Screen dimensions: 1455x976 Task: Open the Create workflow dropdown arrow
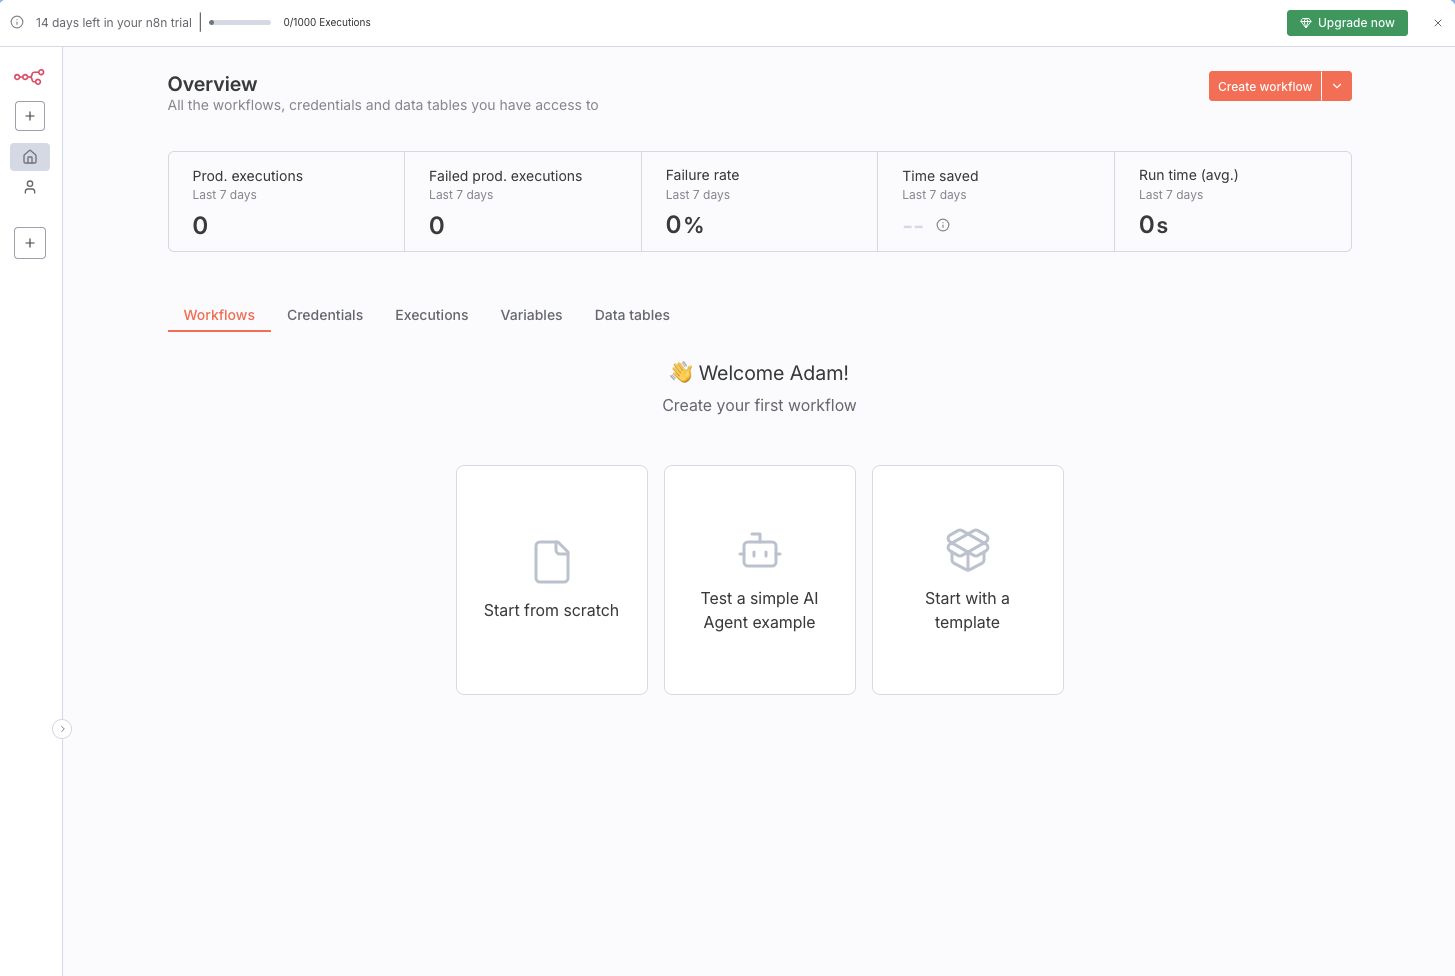pos(1337,87)
